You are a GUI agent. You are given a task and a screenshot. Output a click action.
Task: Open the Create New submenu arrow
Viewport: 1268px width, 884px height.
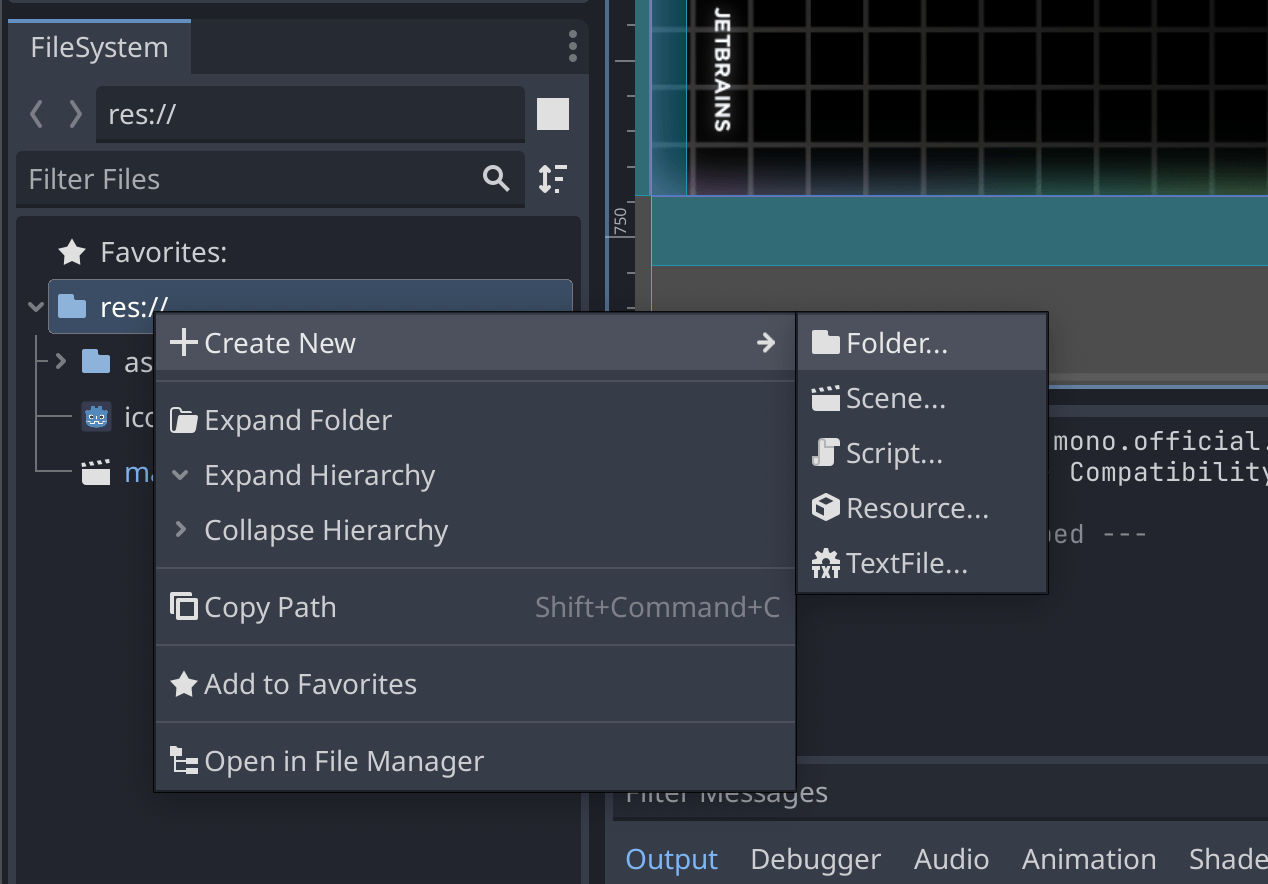[x=766, y=343]
